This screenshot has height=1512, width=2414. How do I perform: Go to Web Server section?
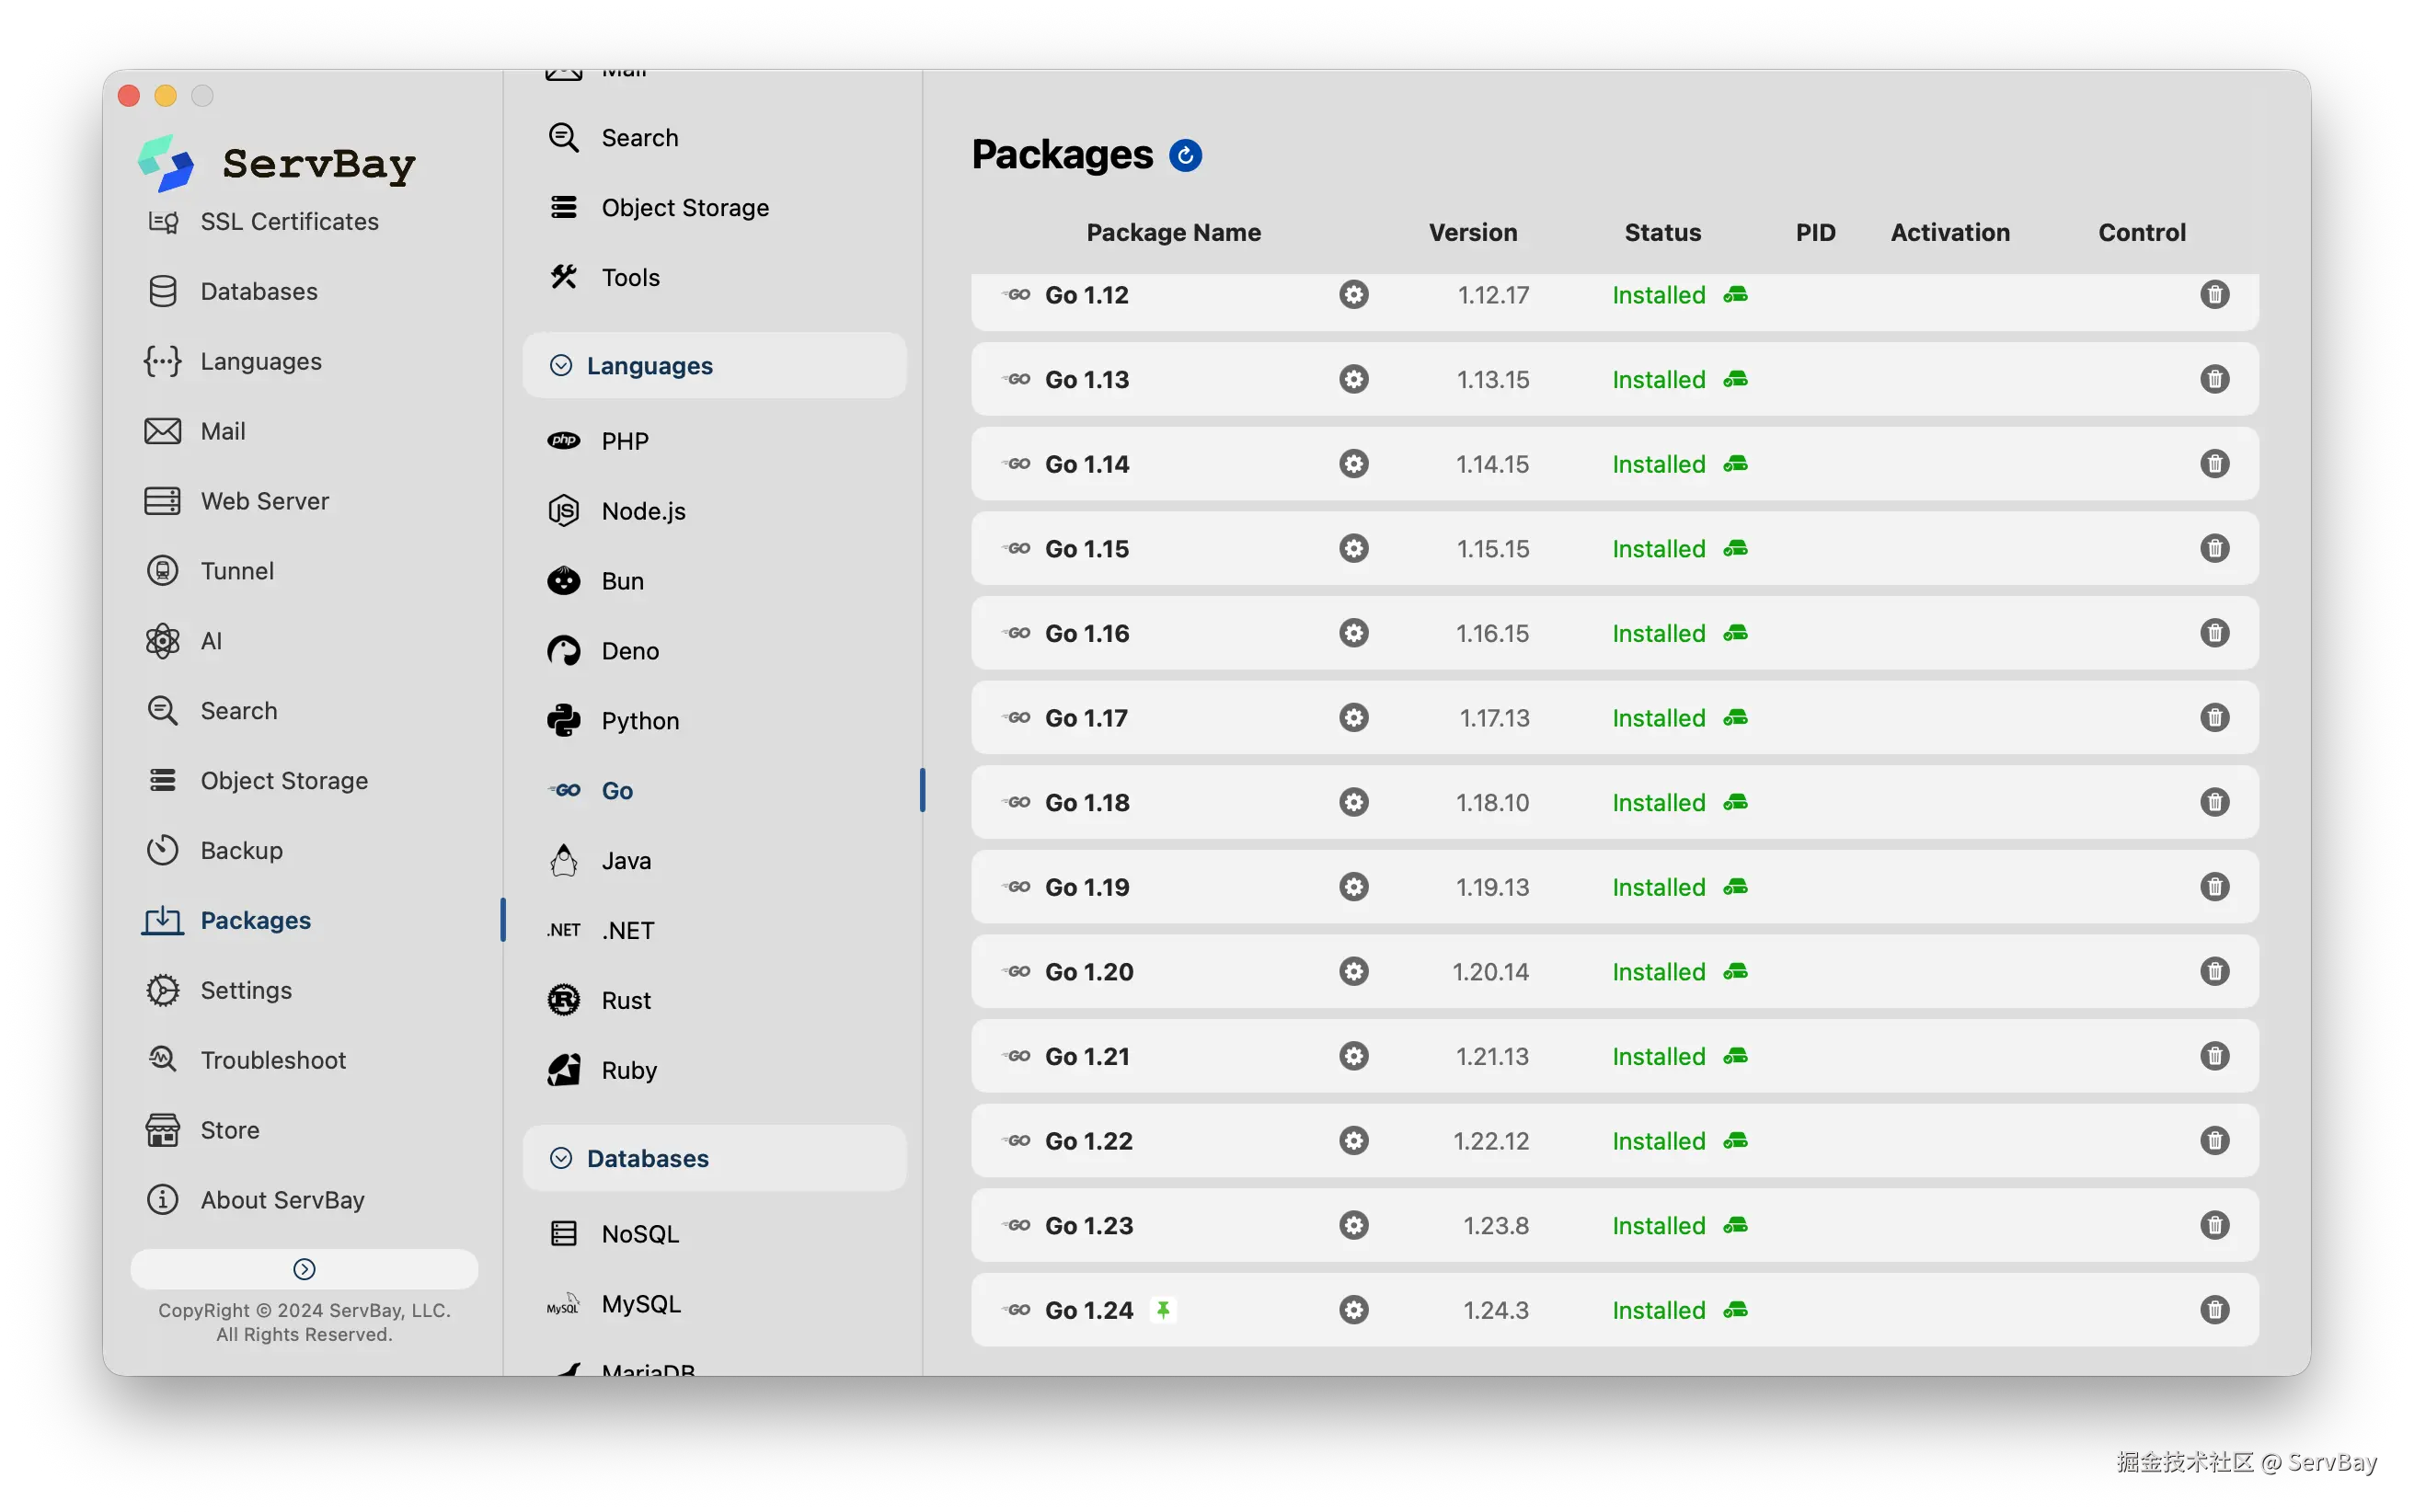pos(264,501)
